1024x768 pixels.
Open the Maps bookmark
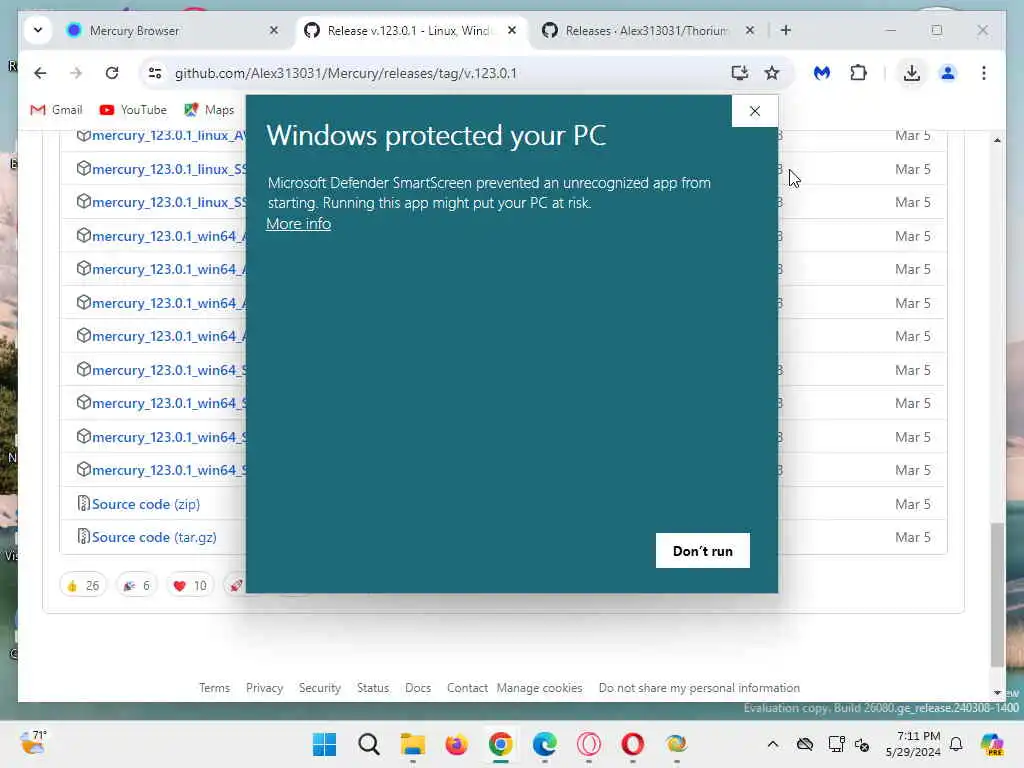pos(209,110)
